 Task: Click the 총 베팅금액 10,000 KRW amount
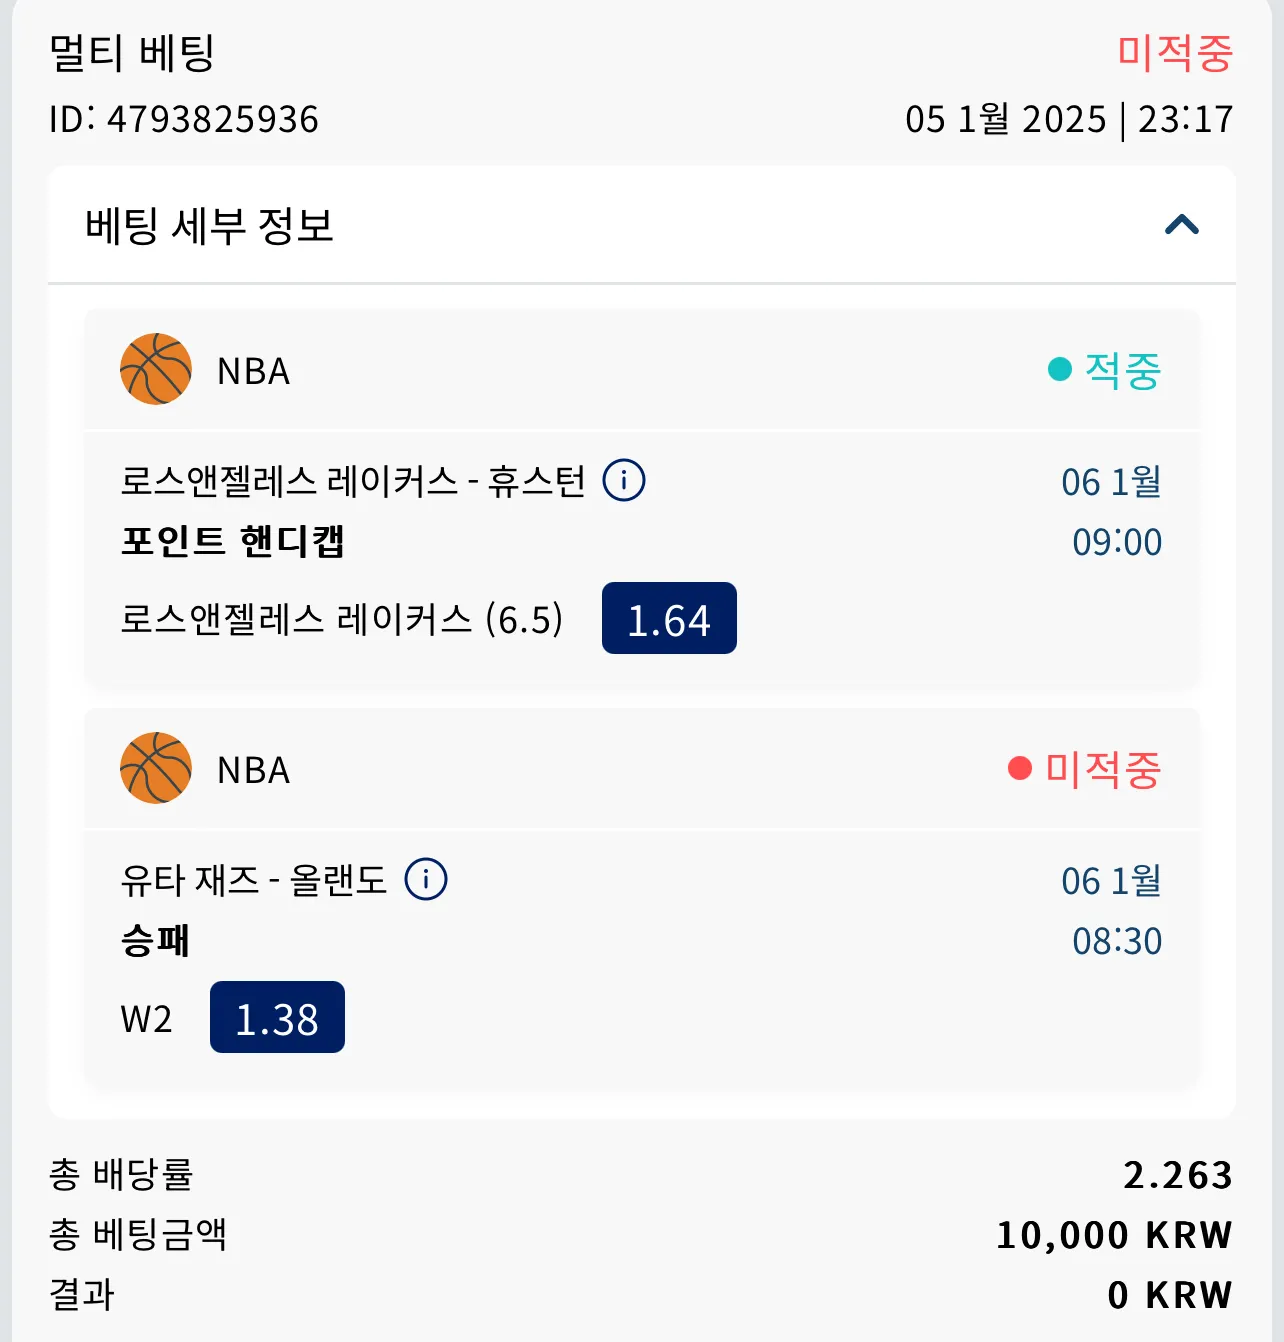click(1114, 1235)
